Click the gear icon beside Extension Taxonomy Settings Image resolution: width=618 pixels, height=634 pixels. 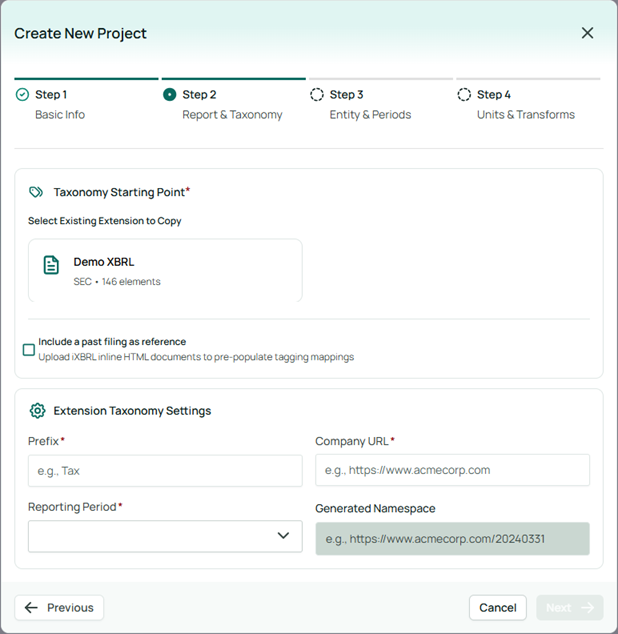click(x=37, y=411)
